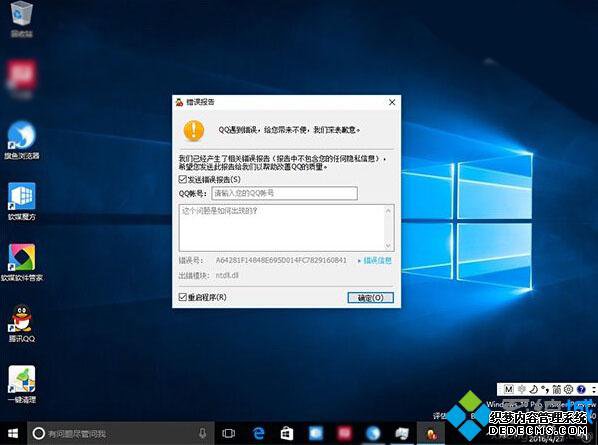The width and height of the screenshot is (598, 445).
Task: Click the Cortana search box
Action: click(121, 433)
